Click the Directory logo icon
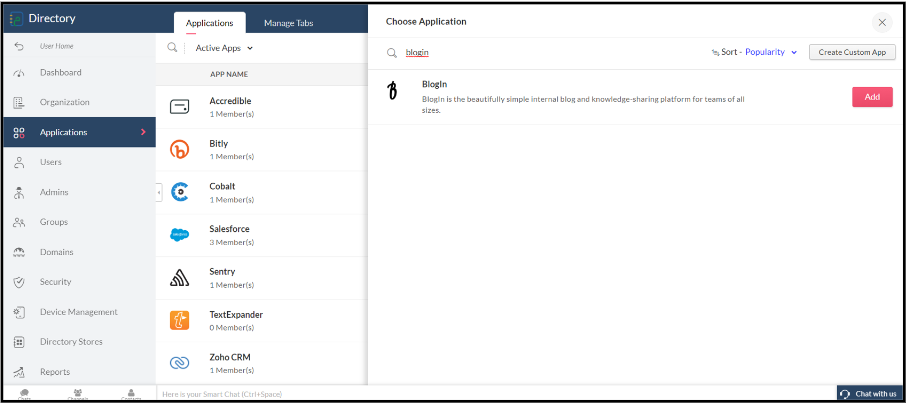The width and height of the screenshot is (907, 403). pyautogui.click(x=16, y=19)
